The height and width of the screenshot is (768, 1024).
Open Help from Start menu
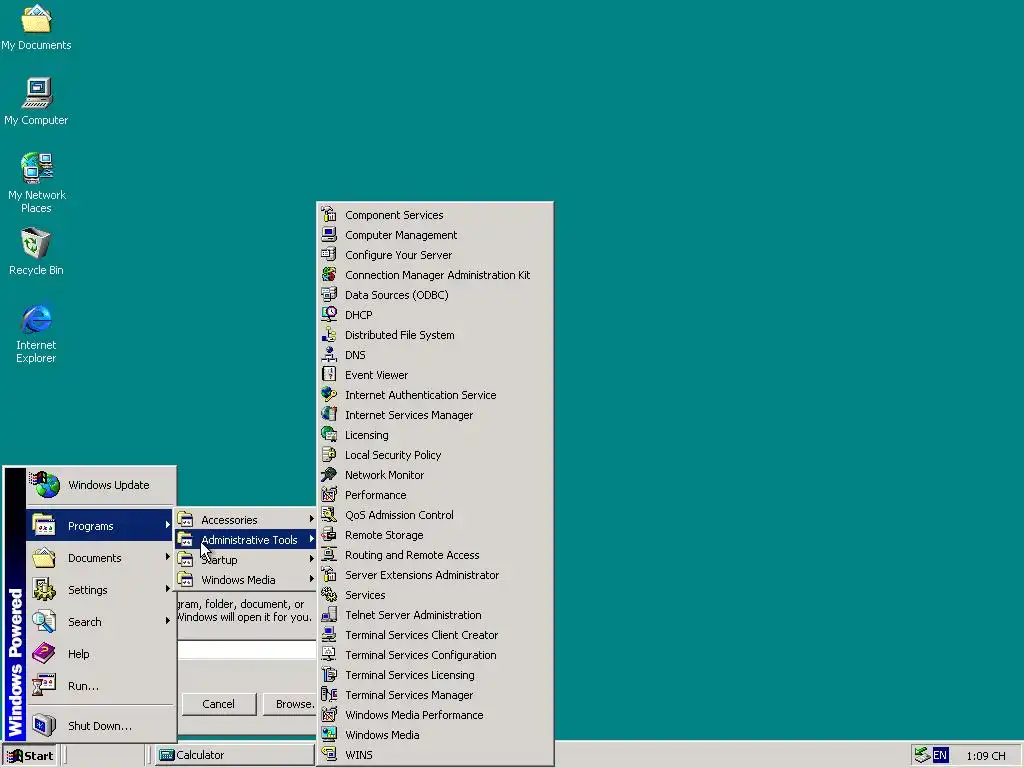100,654
